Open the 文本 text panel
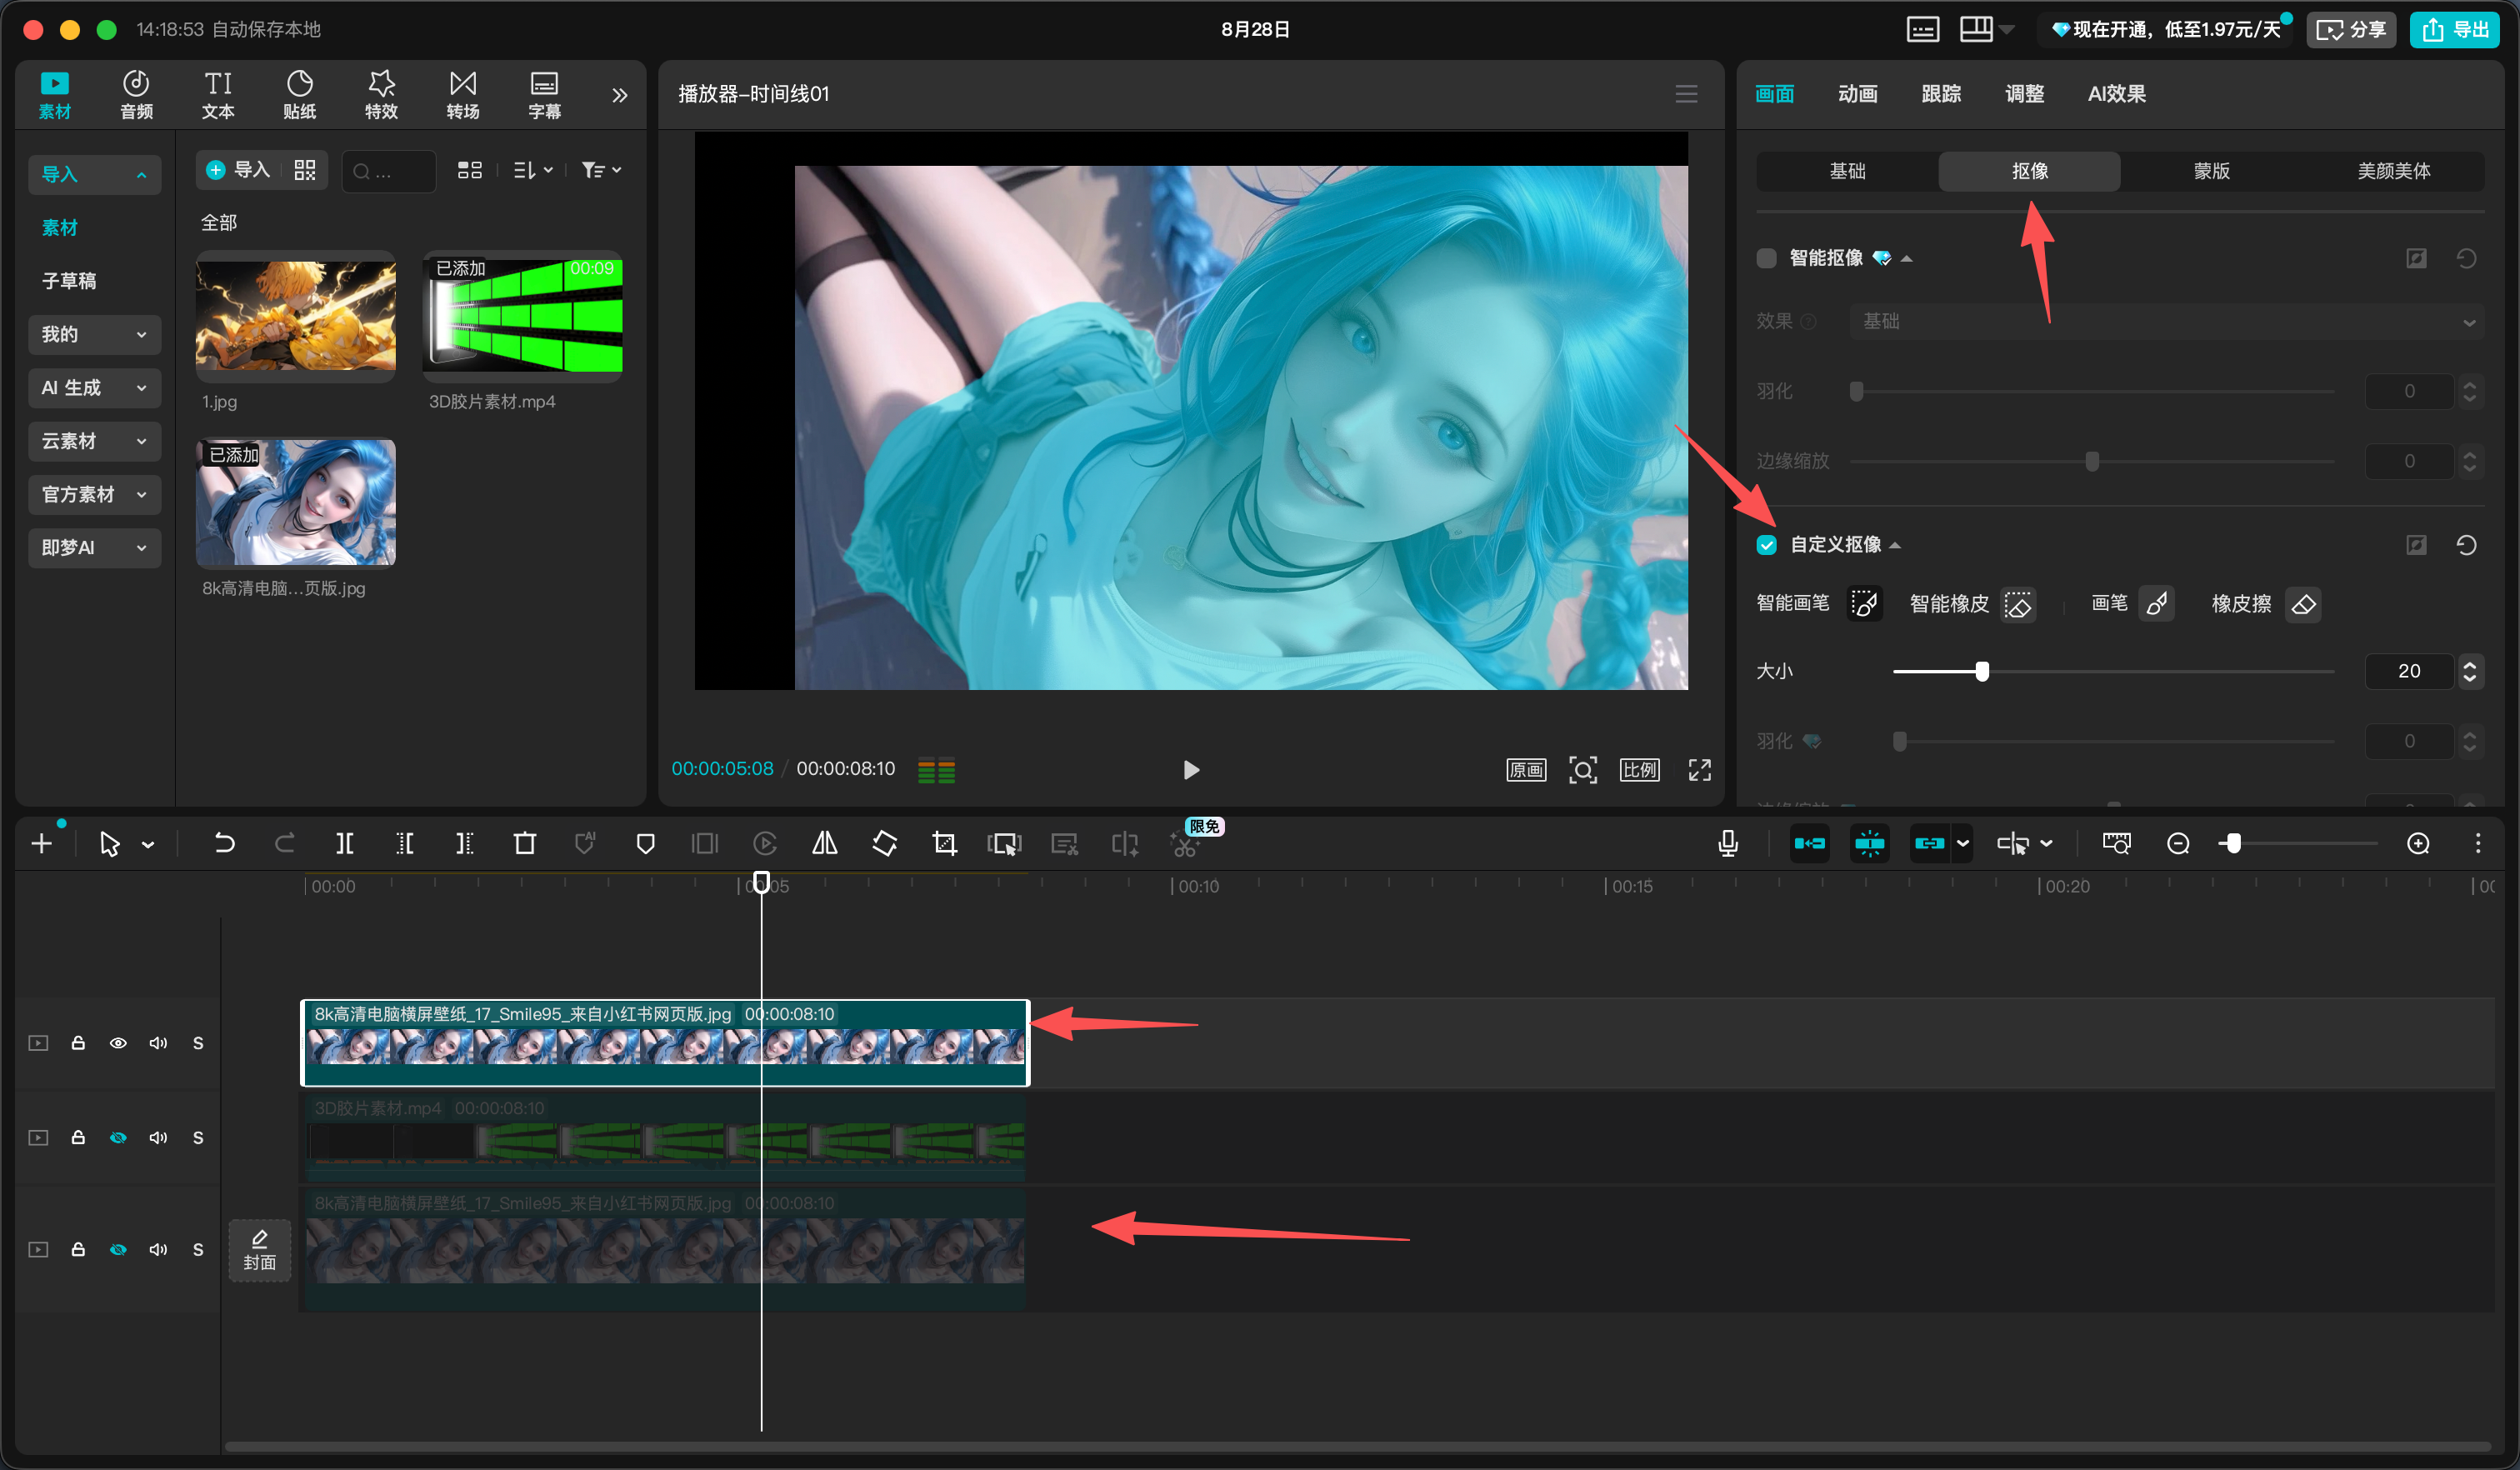Image resolution: width=2520 pixels, height=1470 pixels. coord(218,95)
